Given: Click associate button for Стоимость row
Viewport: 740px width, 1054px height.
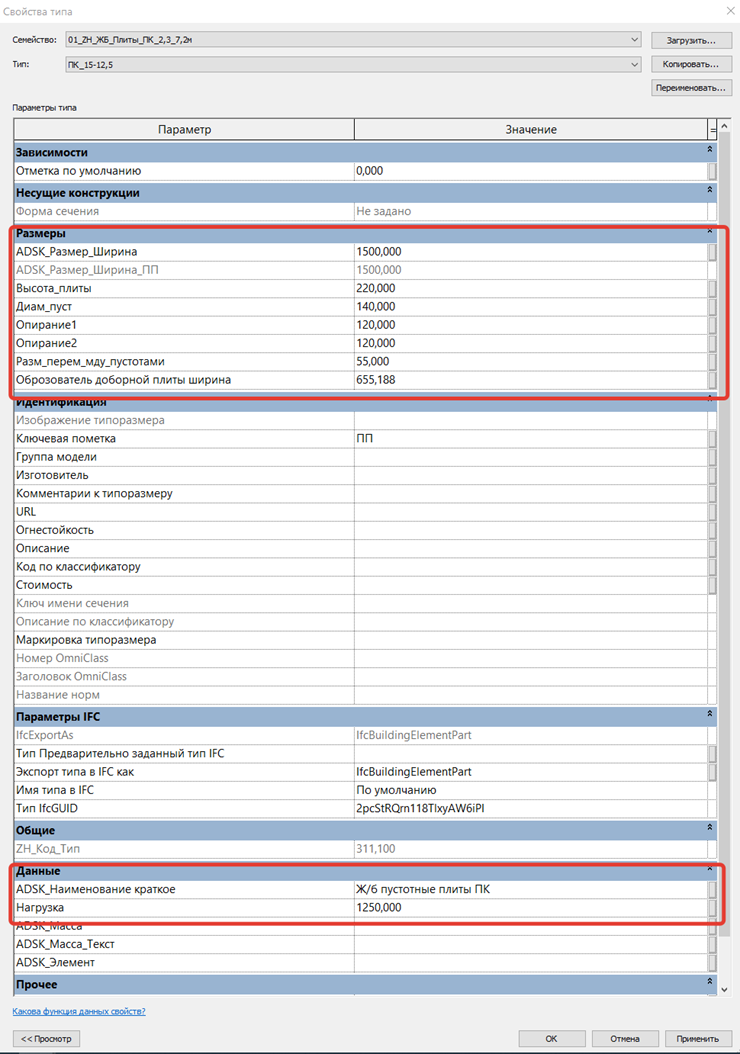Looking at the screenshot, I should pos(712,585).
